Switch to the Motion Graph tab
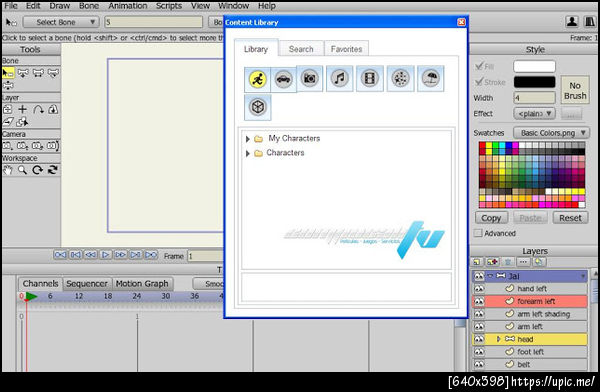600x392 pixels. tap(142, 284)
